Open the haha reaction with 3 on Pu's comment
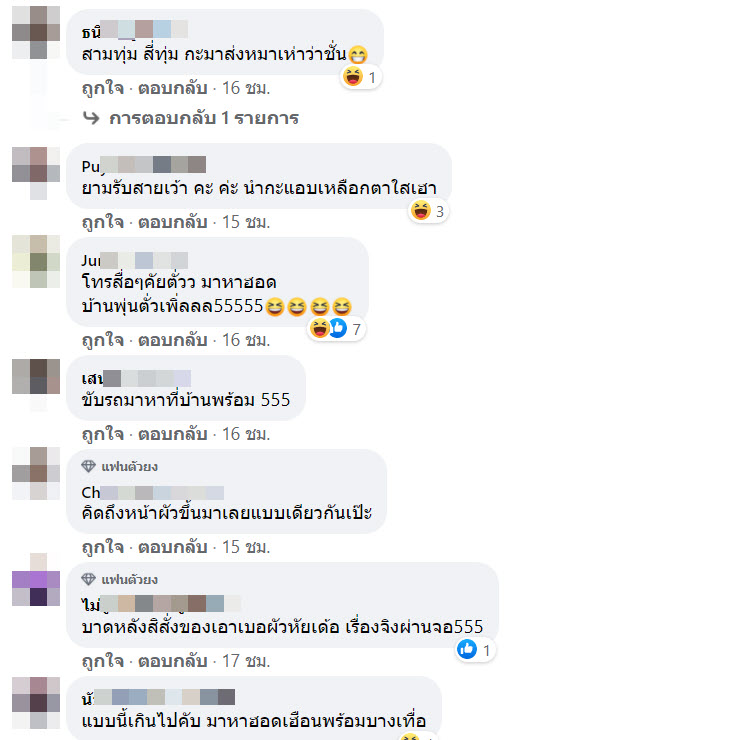Screen dimensions: 732x740 coord(428,211)
